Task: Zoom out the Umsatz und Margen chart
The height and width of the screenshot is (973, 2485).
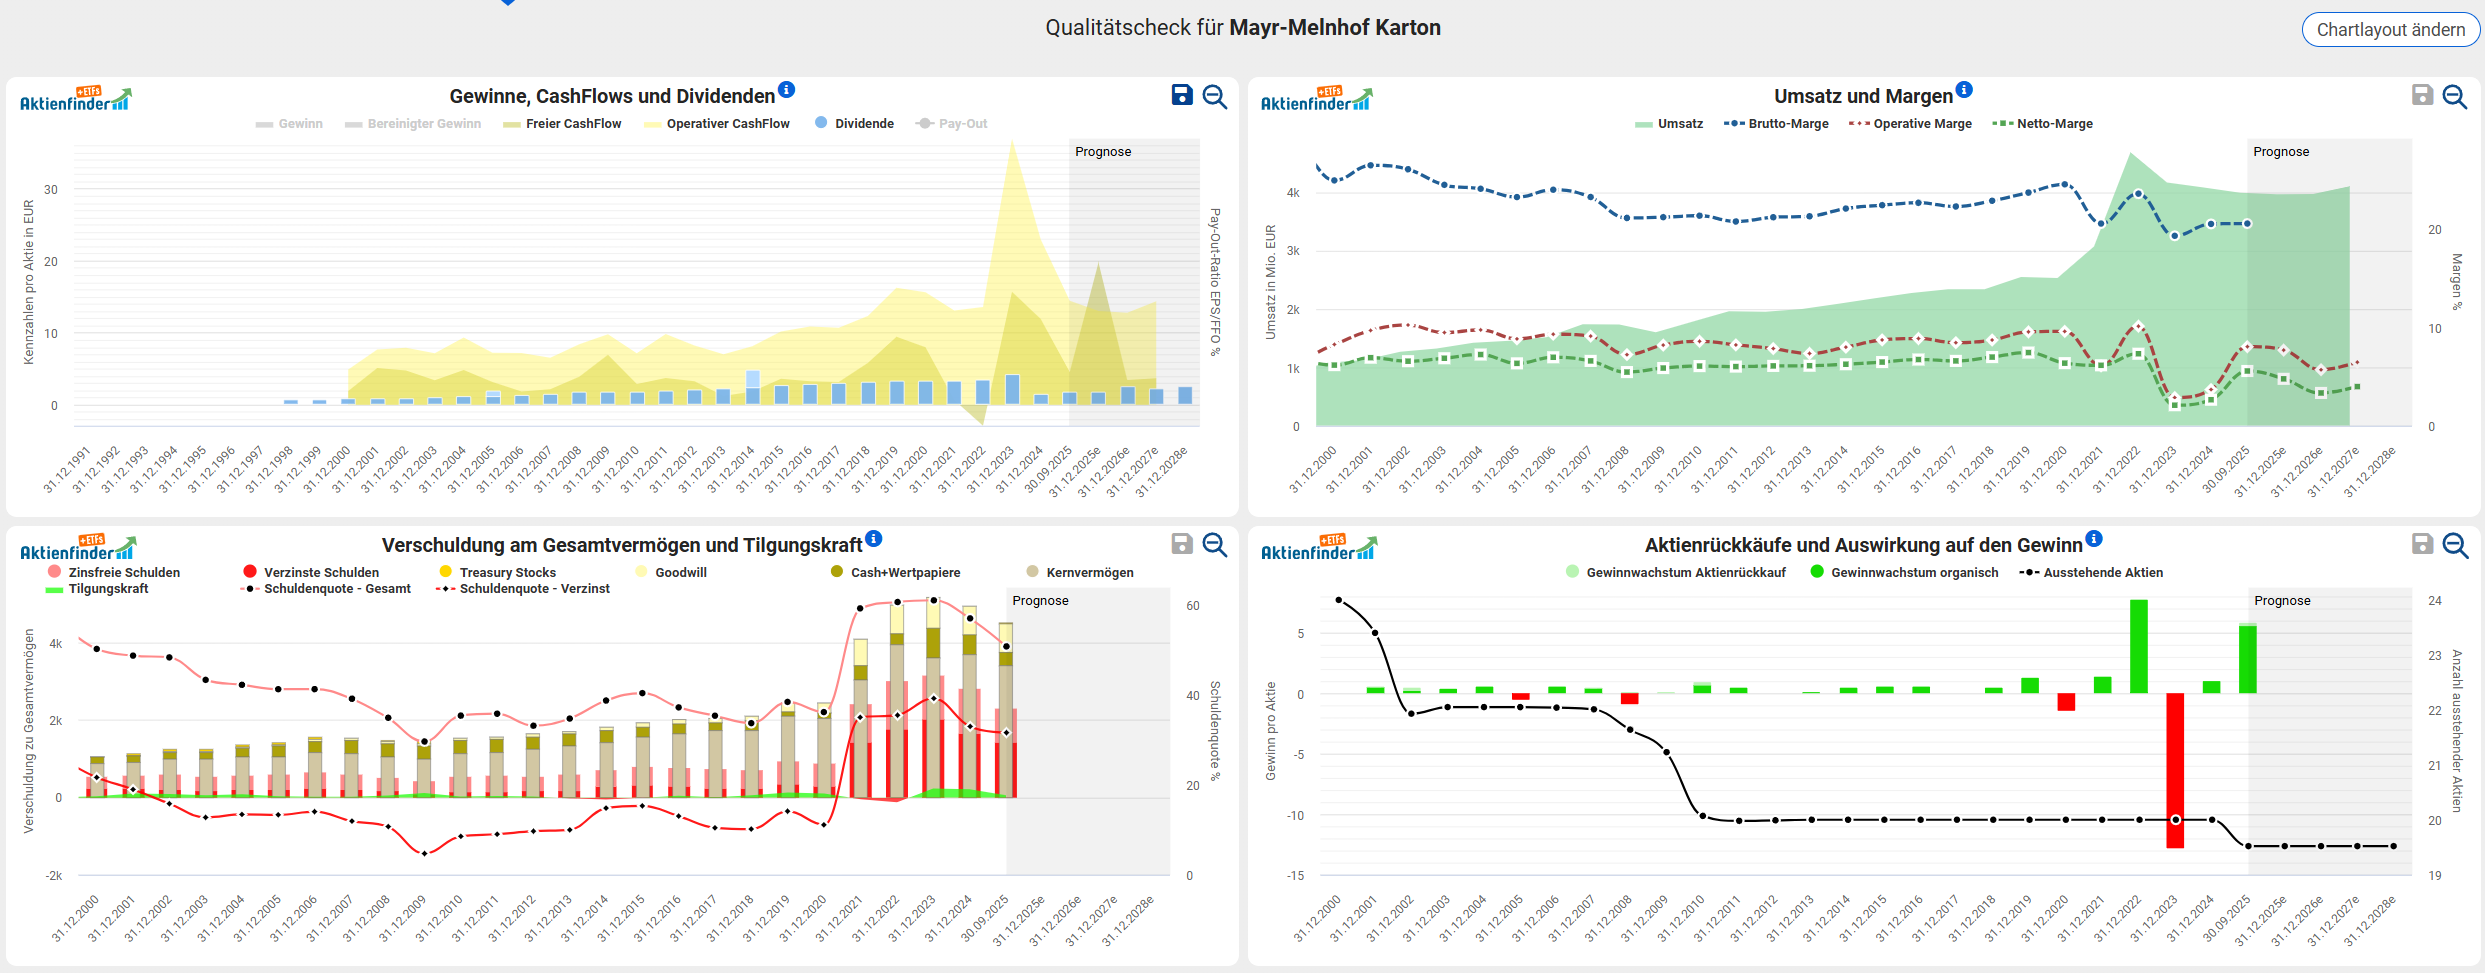Action: [x=2455, y=96]
